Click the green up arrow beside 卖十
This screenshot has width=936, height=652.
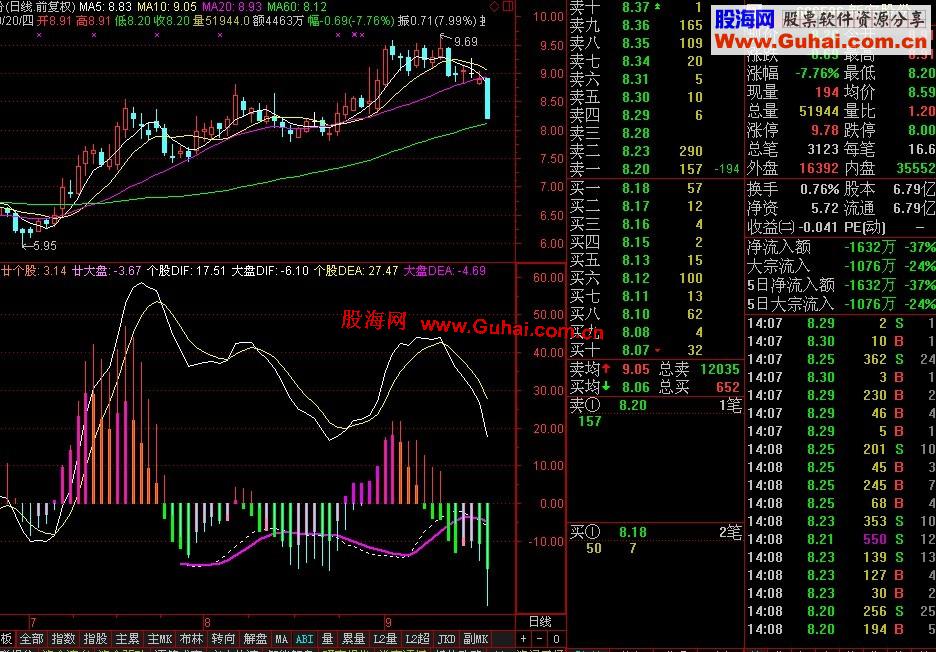coord(657,7)
